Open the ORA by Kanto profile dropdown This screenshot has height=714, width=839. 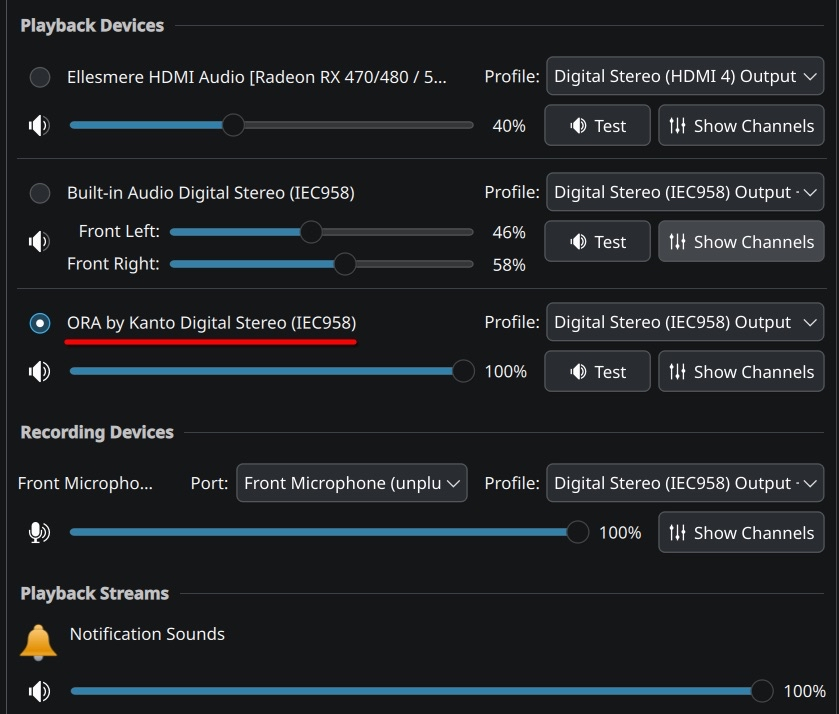pos(685,323)
